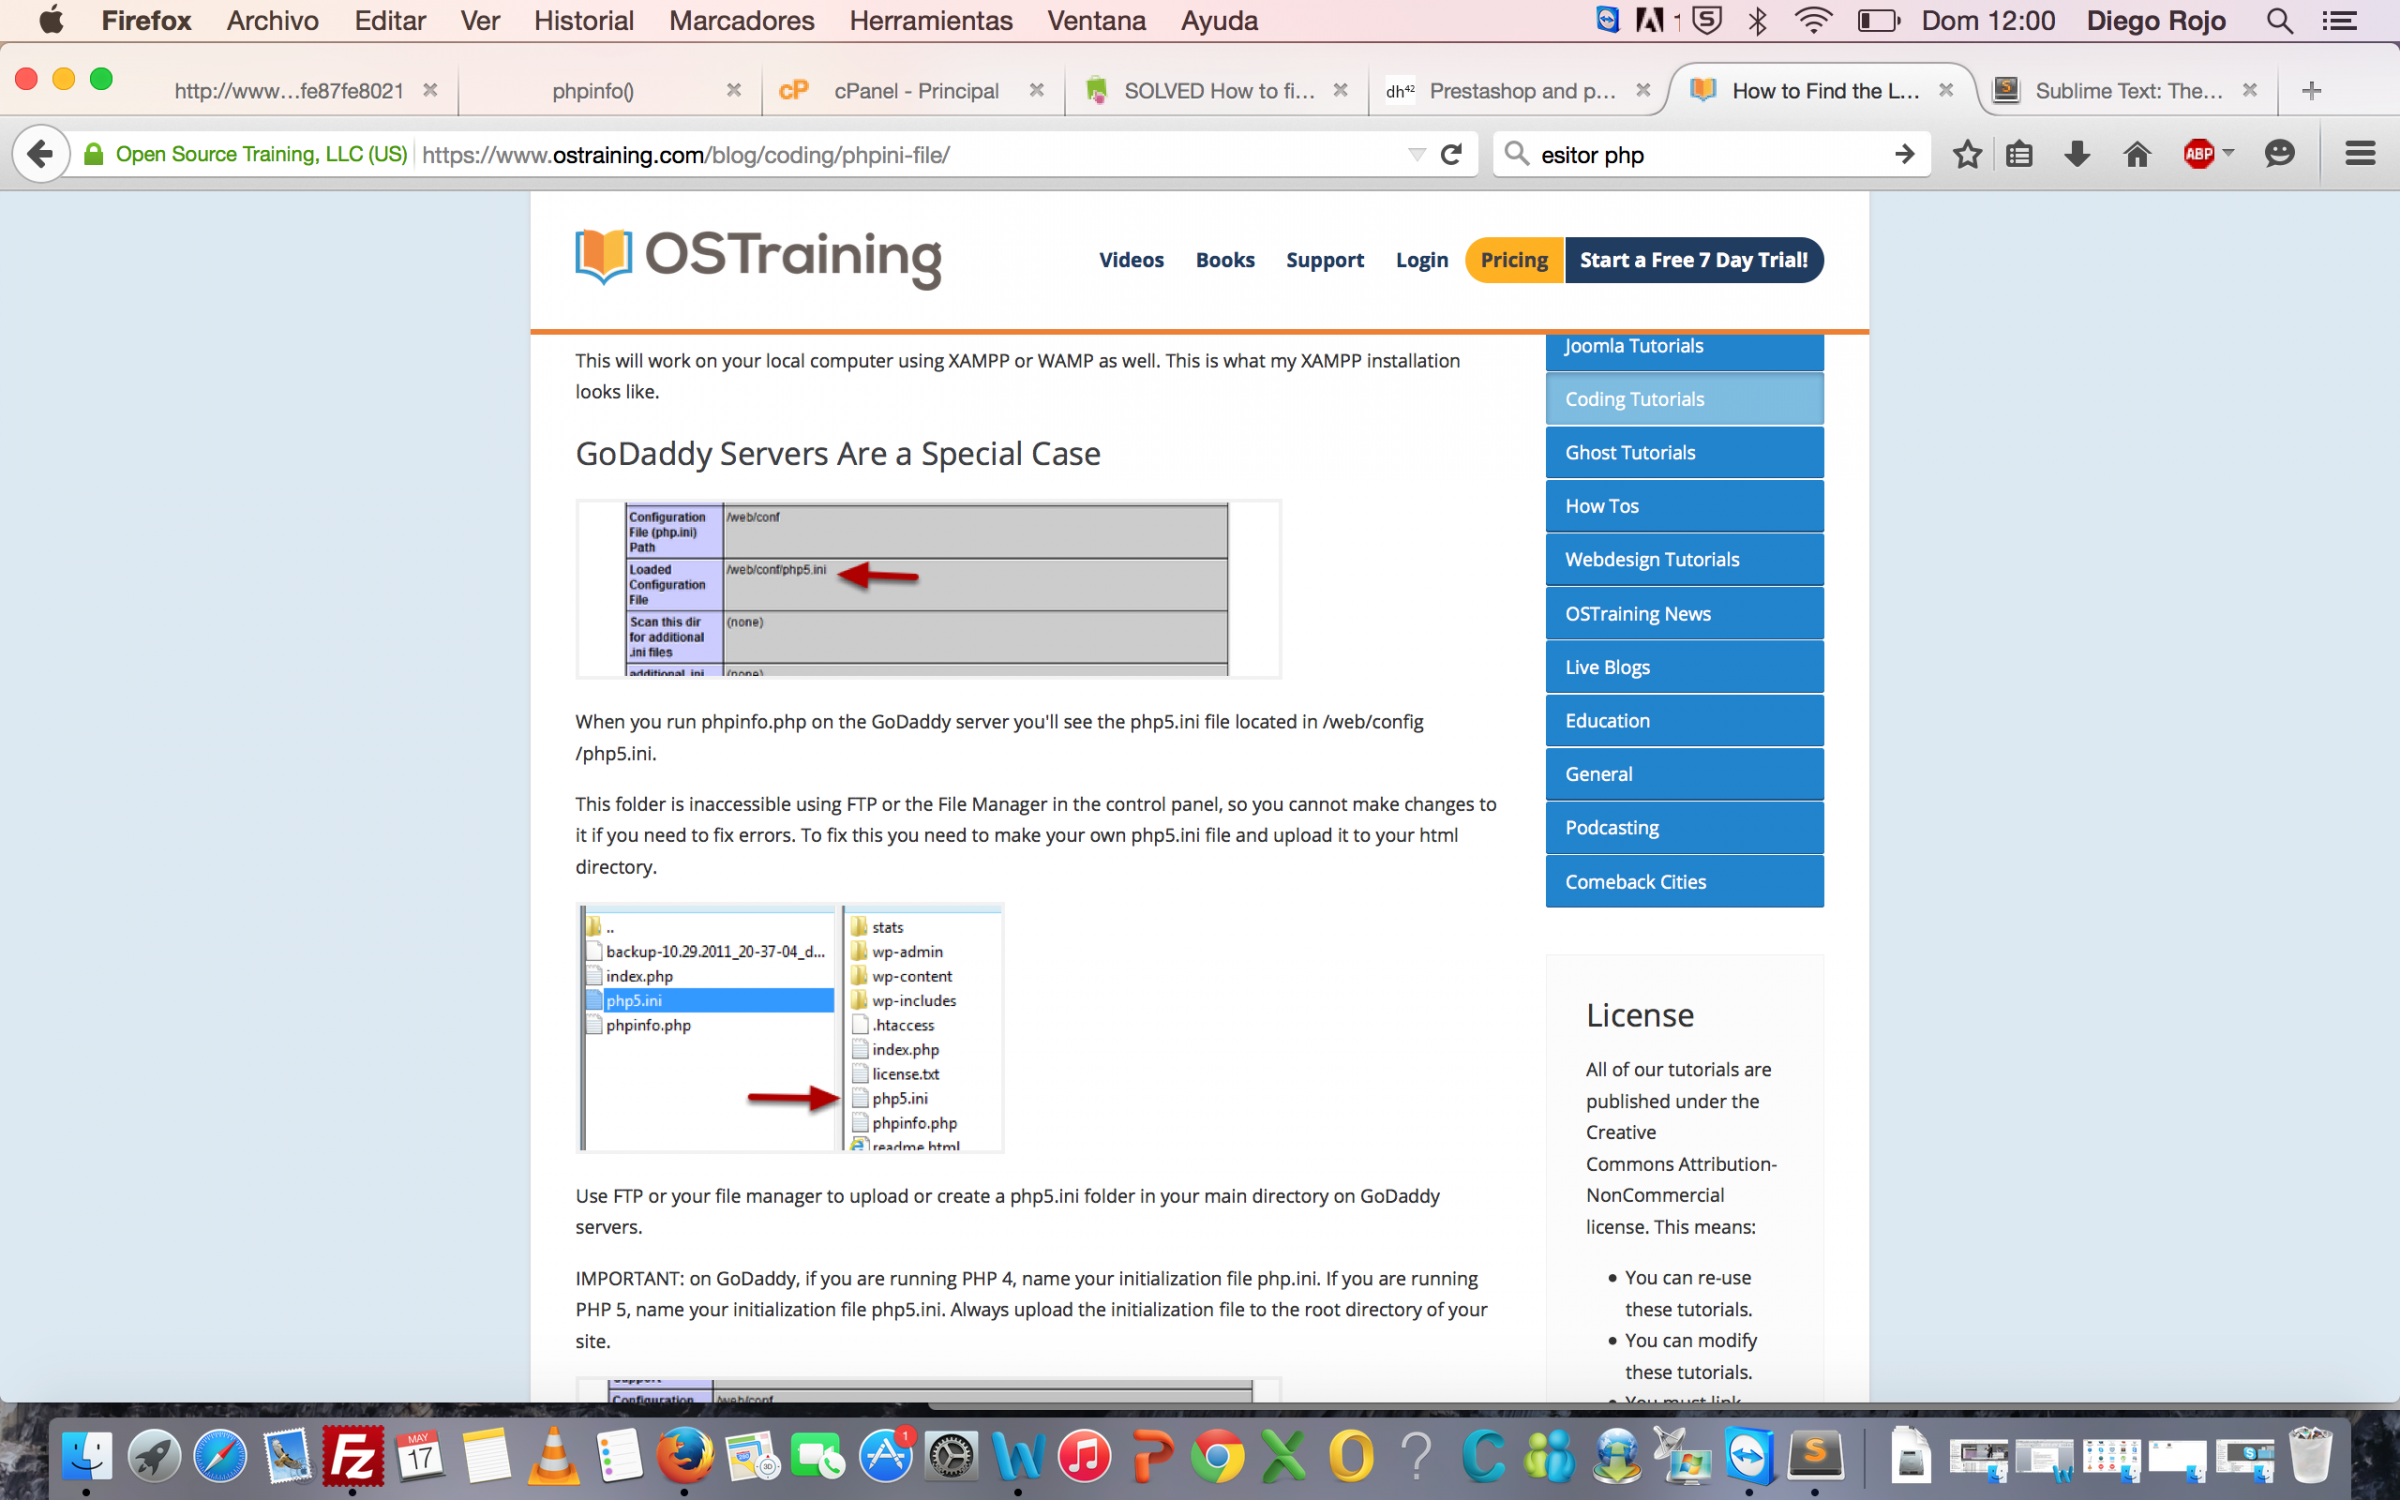Click the FTP php5.ini screenshot thumbnail
Image resolution: width=2400 pixels, height=1500 pixels.
coord(790,1028)
